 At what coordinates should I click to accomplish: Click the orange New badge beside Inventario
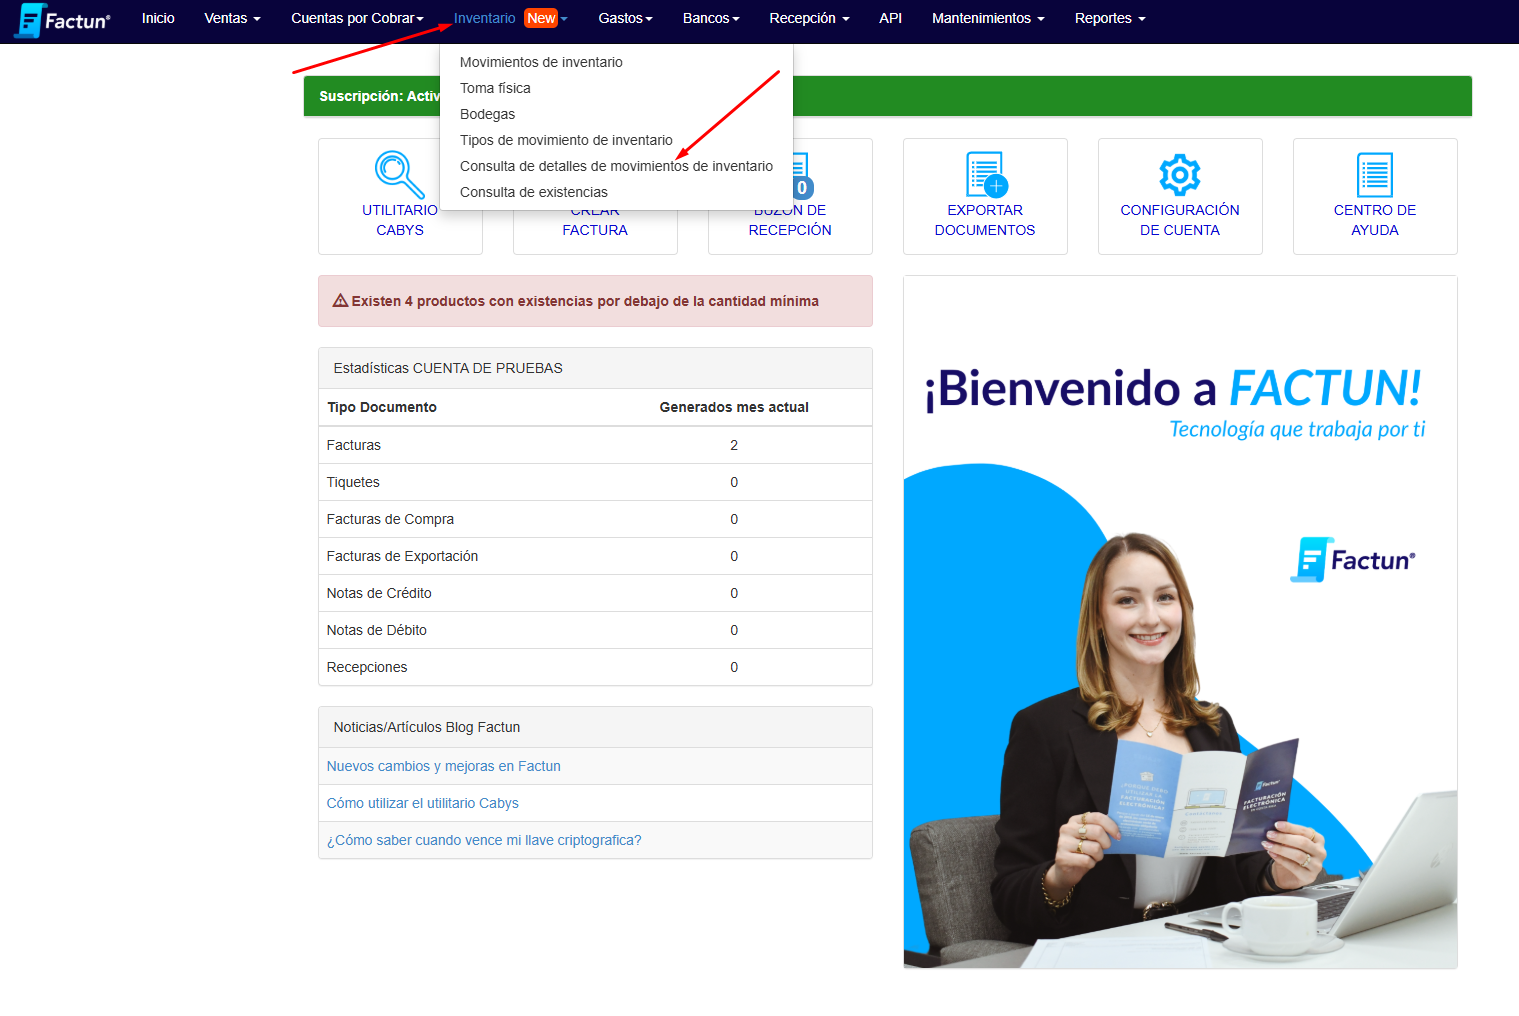click(x=541, y=18)
